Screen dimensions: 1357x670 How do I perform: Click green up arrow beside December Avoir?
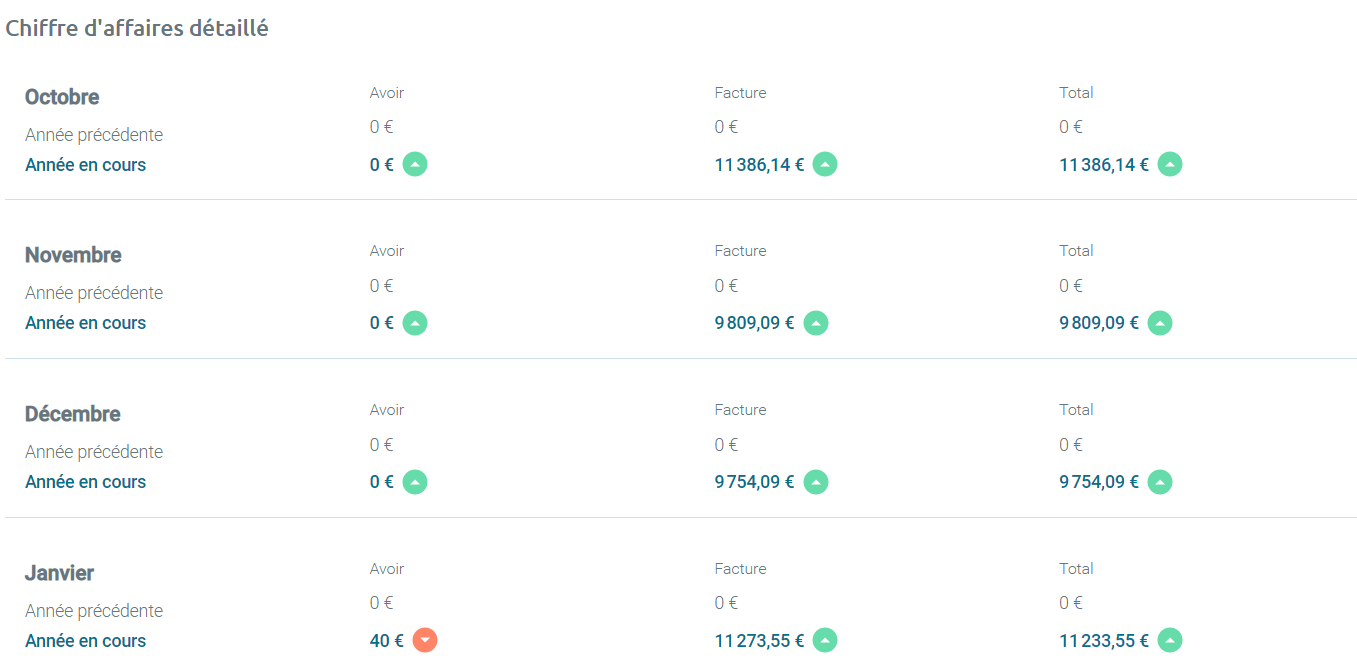click(415, 482)
